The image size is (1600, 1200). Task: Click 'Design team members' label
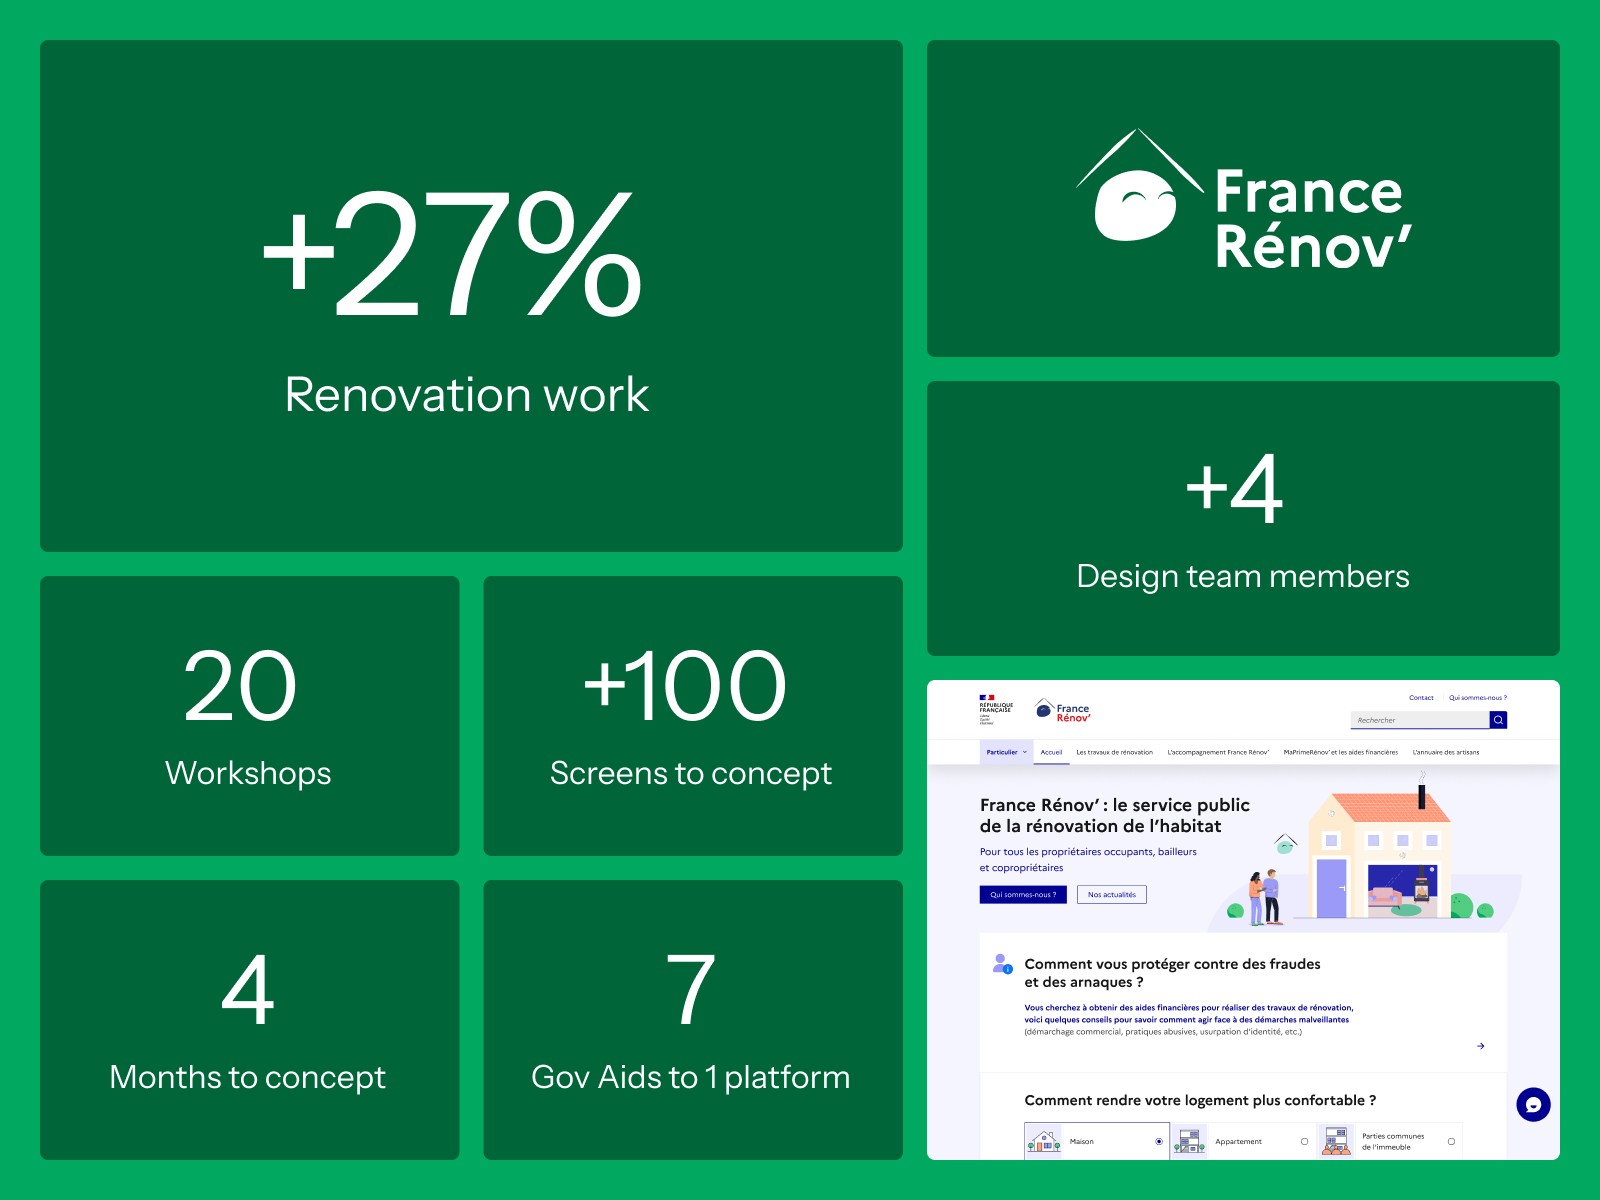coord(1243,576)
